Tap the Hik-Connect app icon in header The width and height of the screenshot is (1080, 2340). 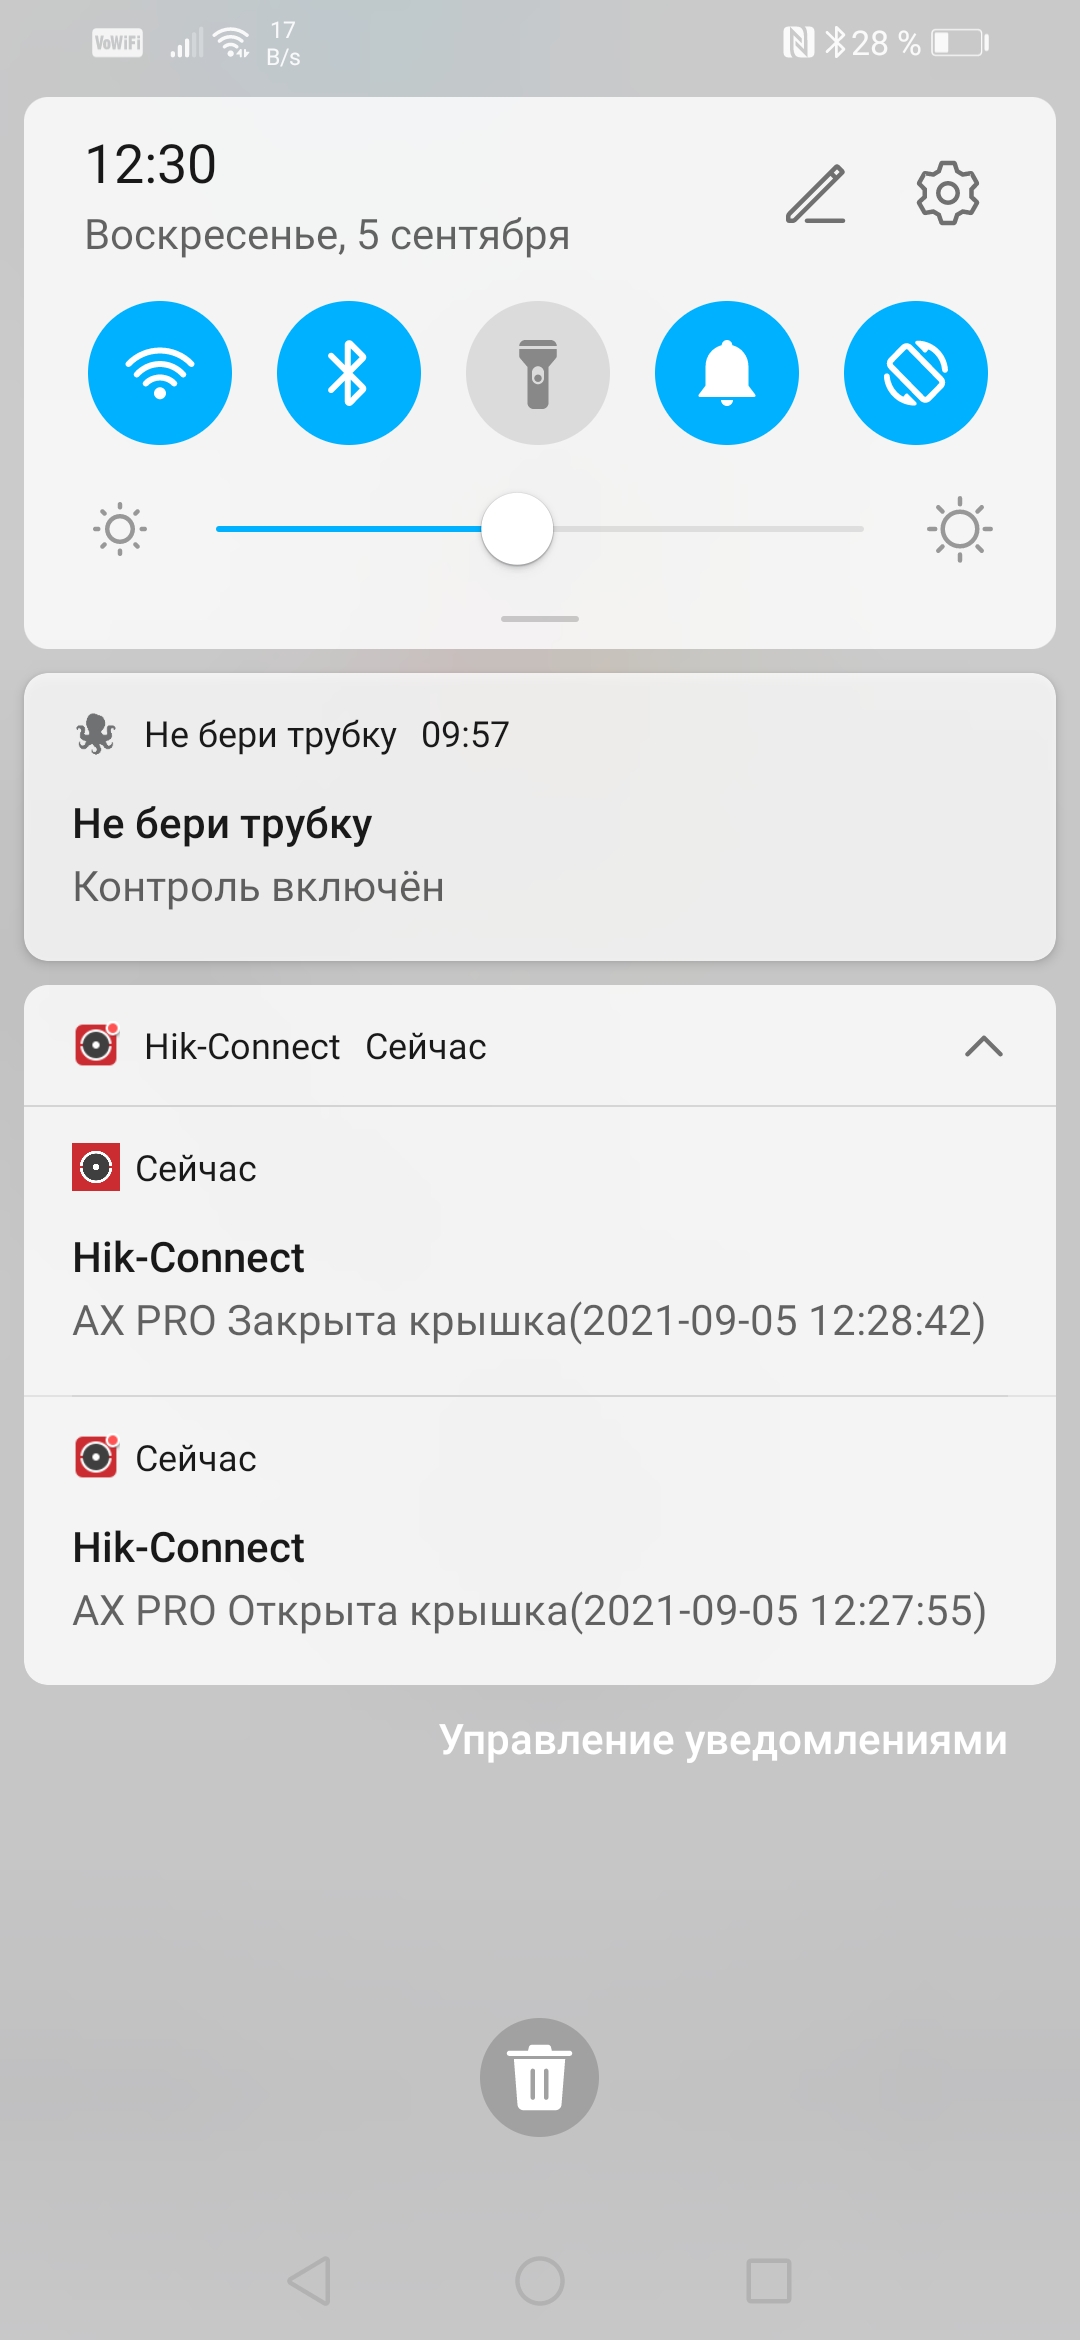click(x=97, y=1046)
